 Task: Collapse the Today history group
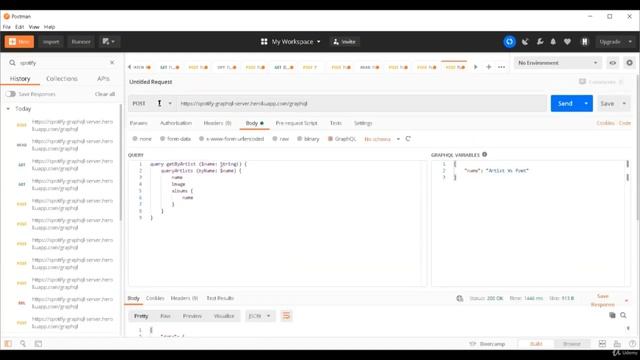(x=8, y=109)
